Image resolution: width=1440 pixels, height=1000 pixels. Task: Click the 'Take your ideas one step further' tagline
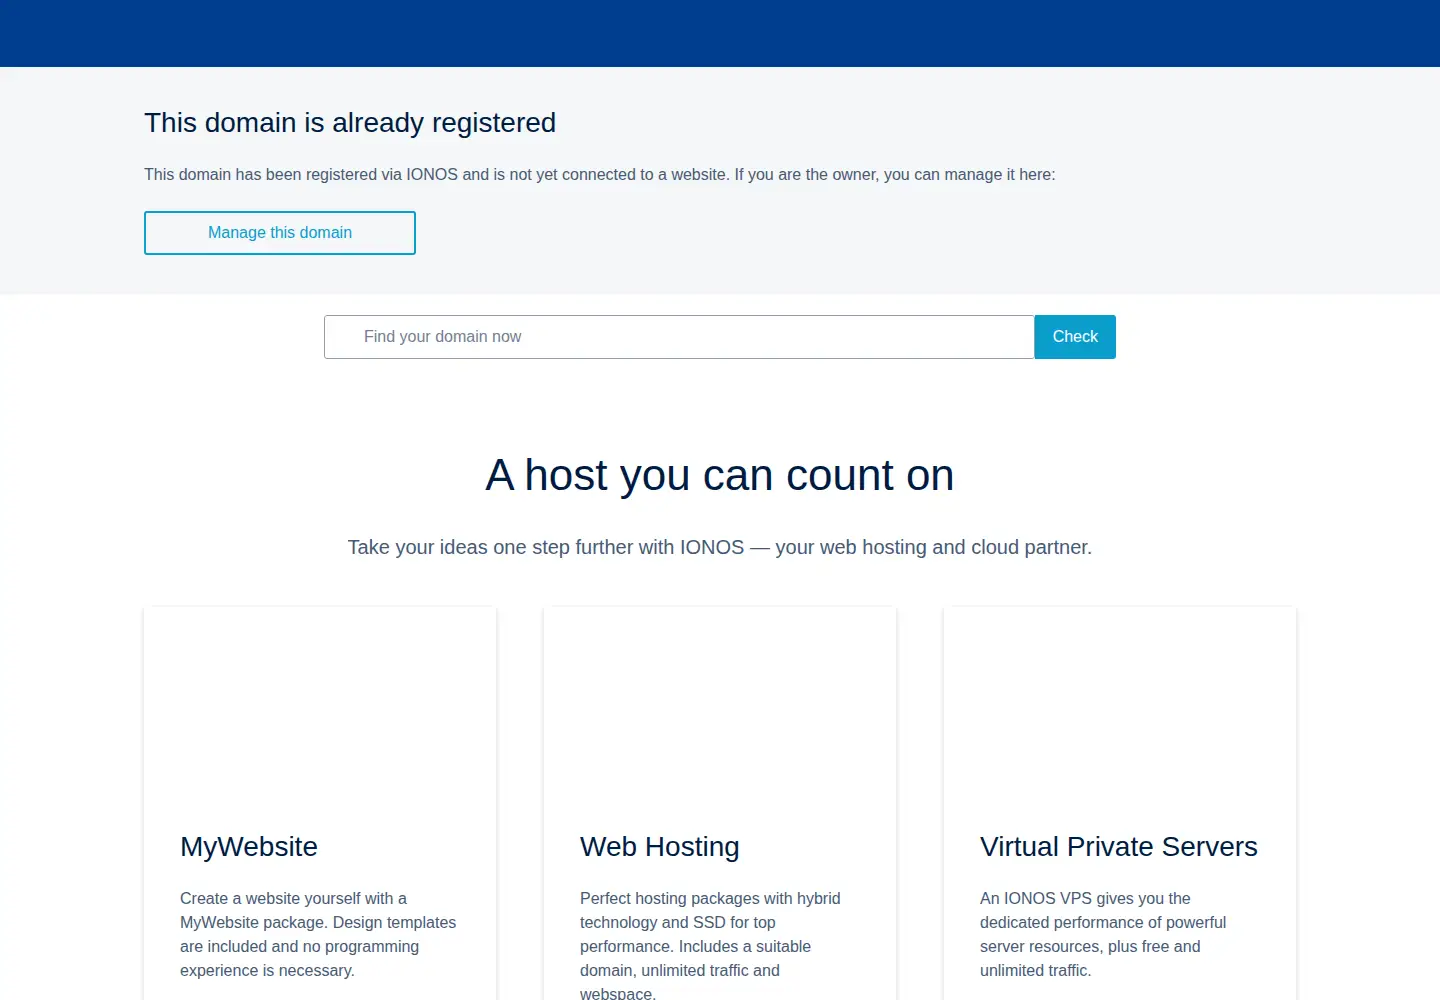pyautogui.click(x=720, y=547)
